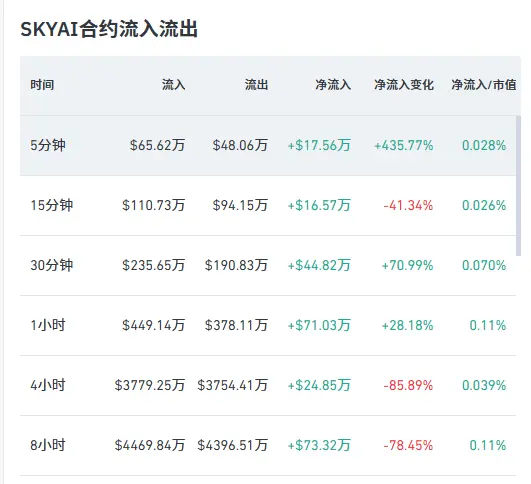
Task: Sort by 流入 column header
Action: click(x=173, y=85)
